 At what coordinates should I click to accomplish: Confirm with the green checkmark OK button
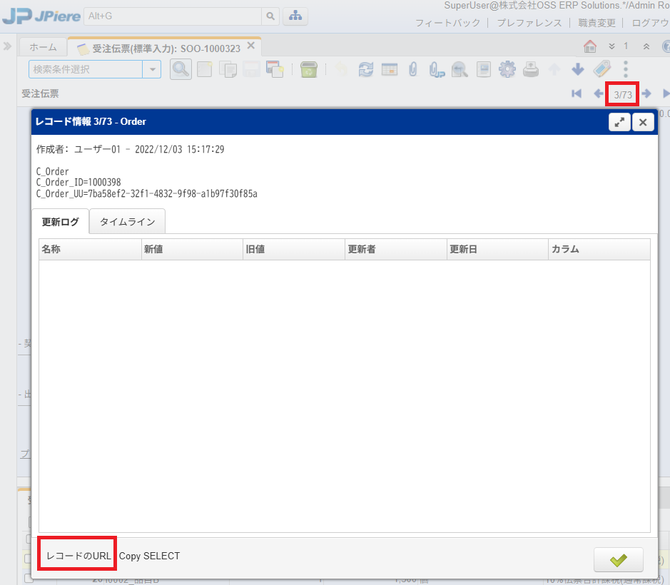618,559
